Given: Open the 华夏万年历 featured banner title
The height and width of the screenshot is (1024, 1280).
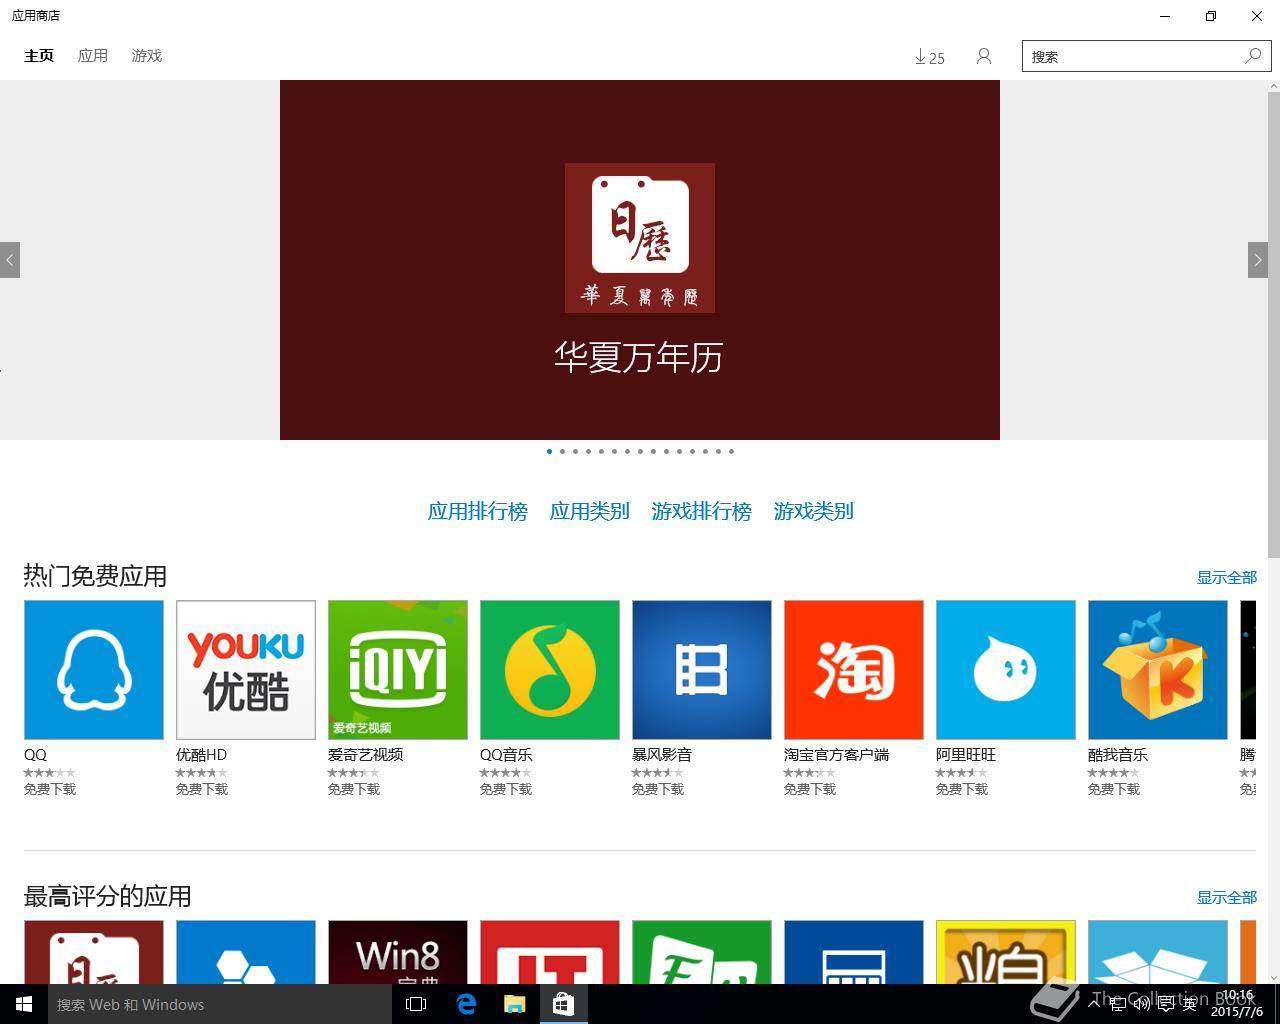Looking at the screenshot, I should click(x=639, y=357).
